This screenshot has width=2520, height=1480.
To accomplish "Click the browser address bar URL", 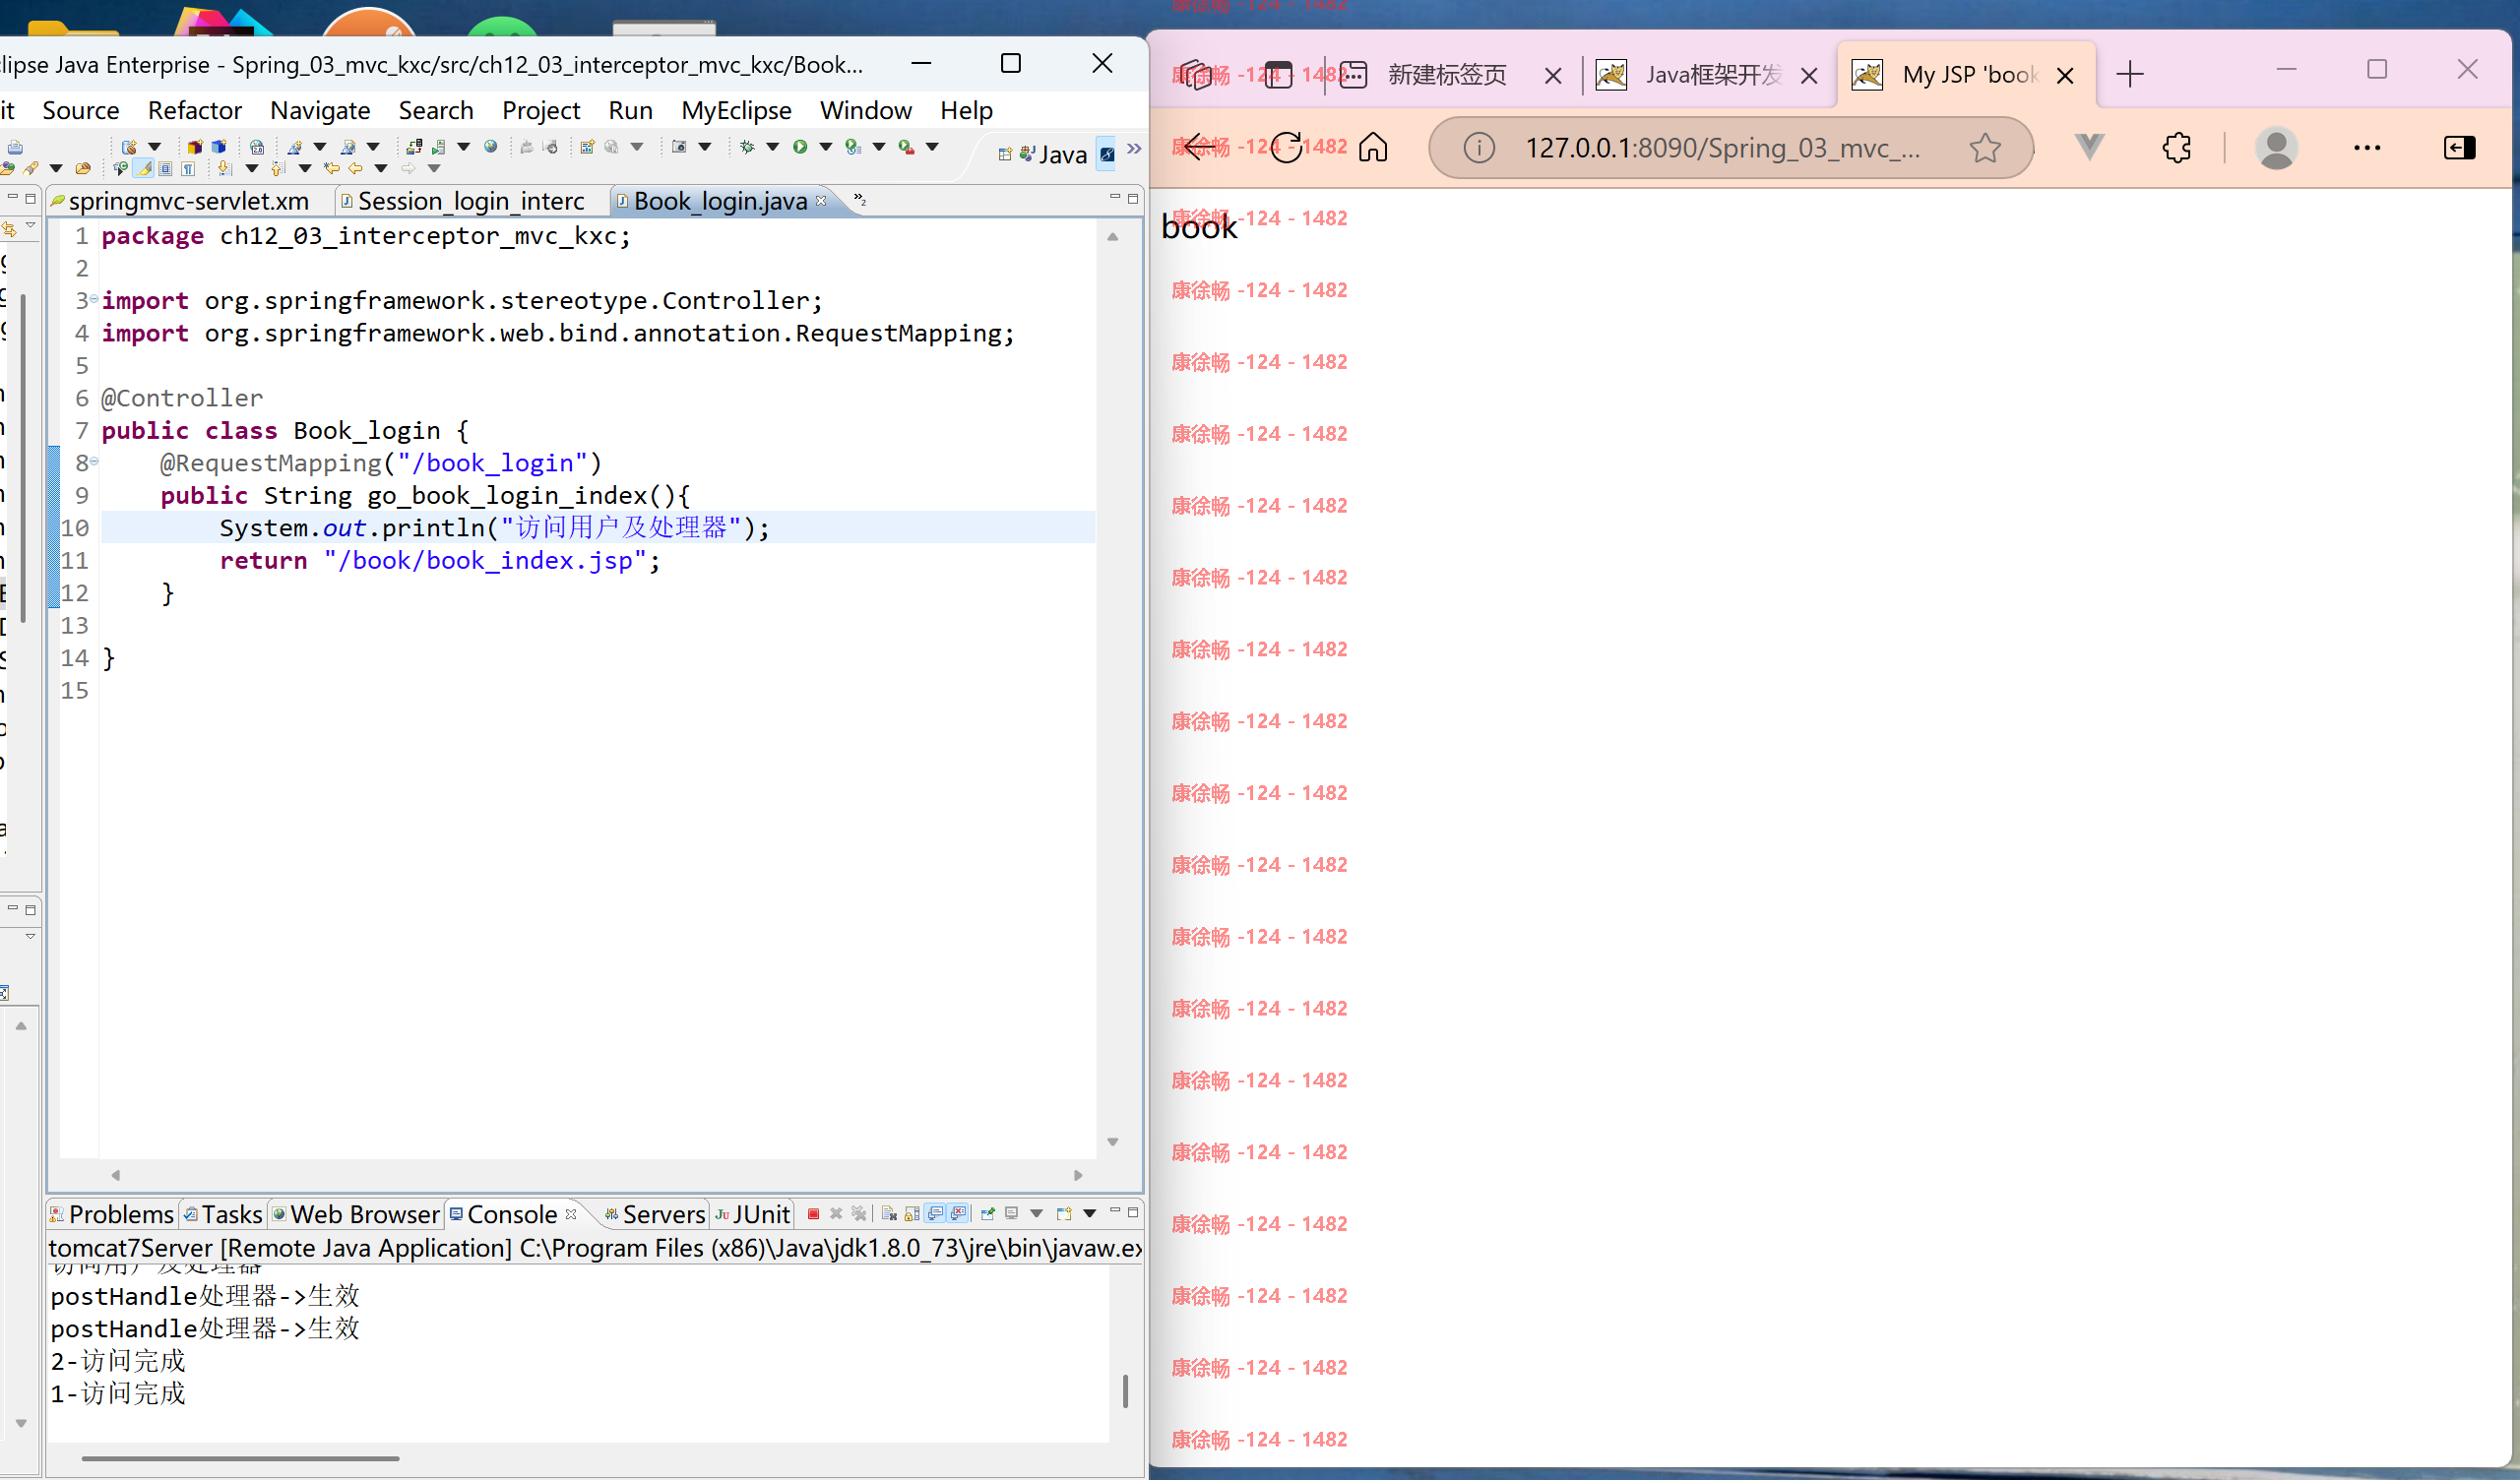I will pos(1722,148).
